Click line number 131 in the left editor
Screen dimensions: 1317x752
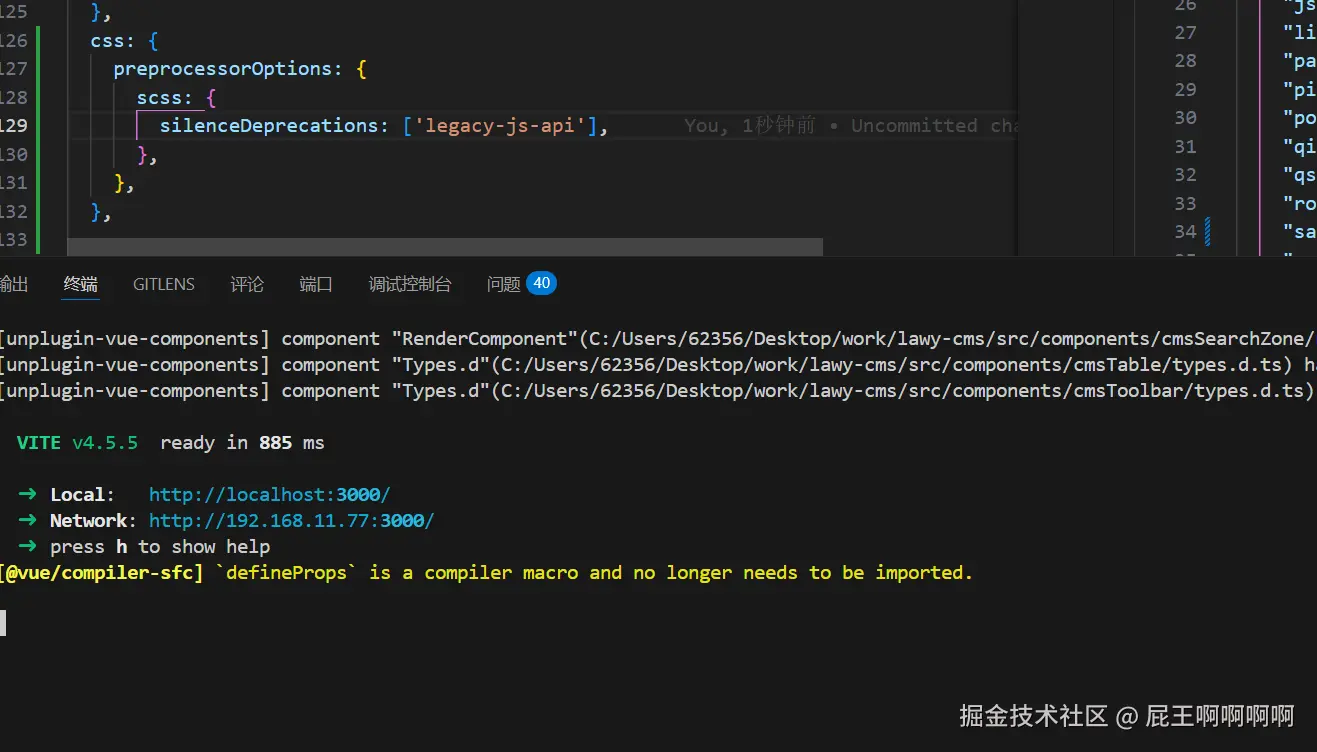pos(14,183)
